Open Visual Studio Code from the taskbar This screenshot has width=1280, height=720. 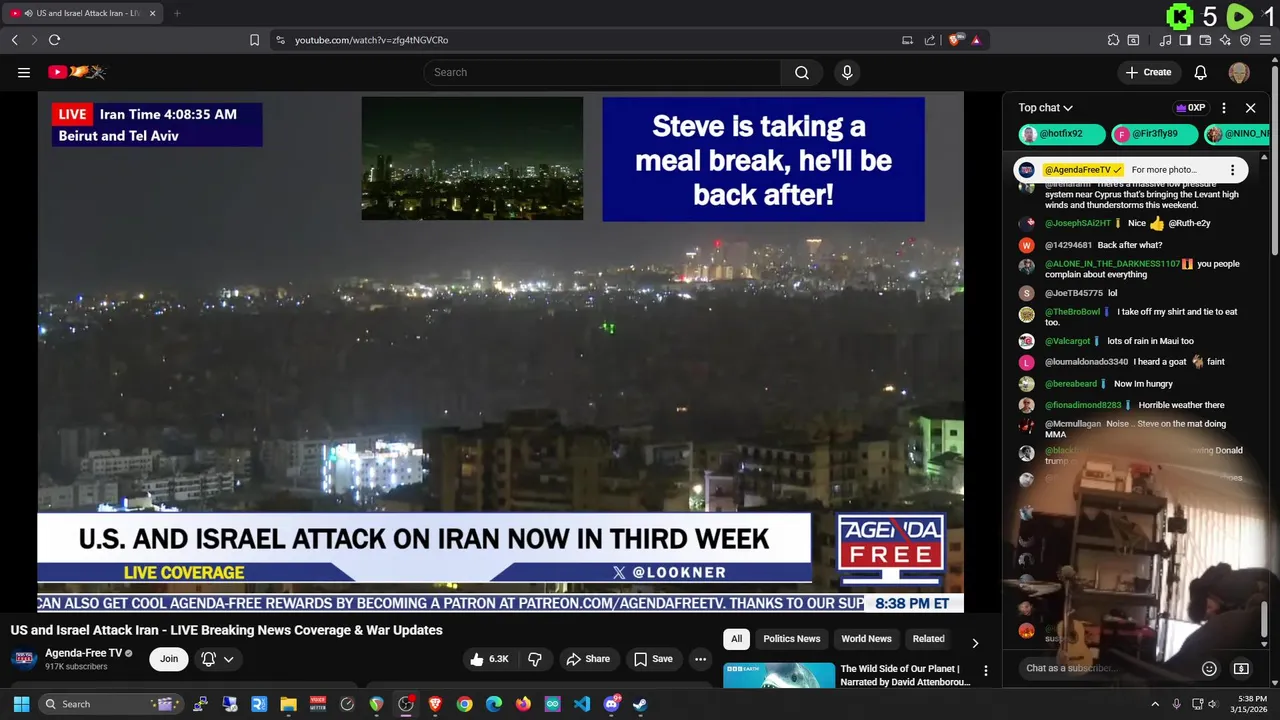pyautogui.click(x=582, y=704)
